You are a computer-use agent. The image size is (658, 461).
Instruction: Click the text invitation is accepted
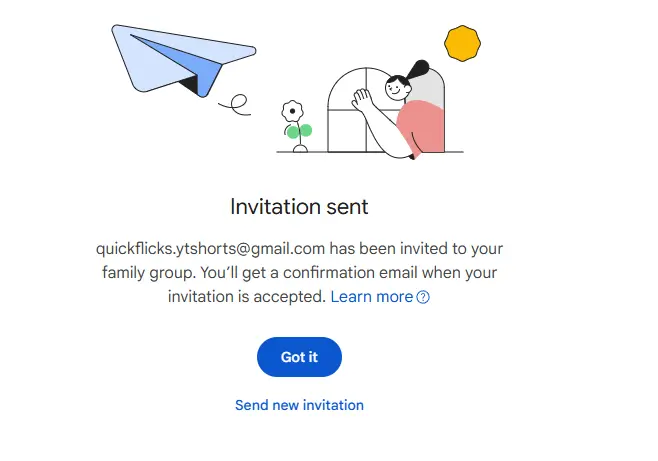click(x=247, y=297)
